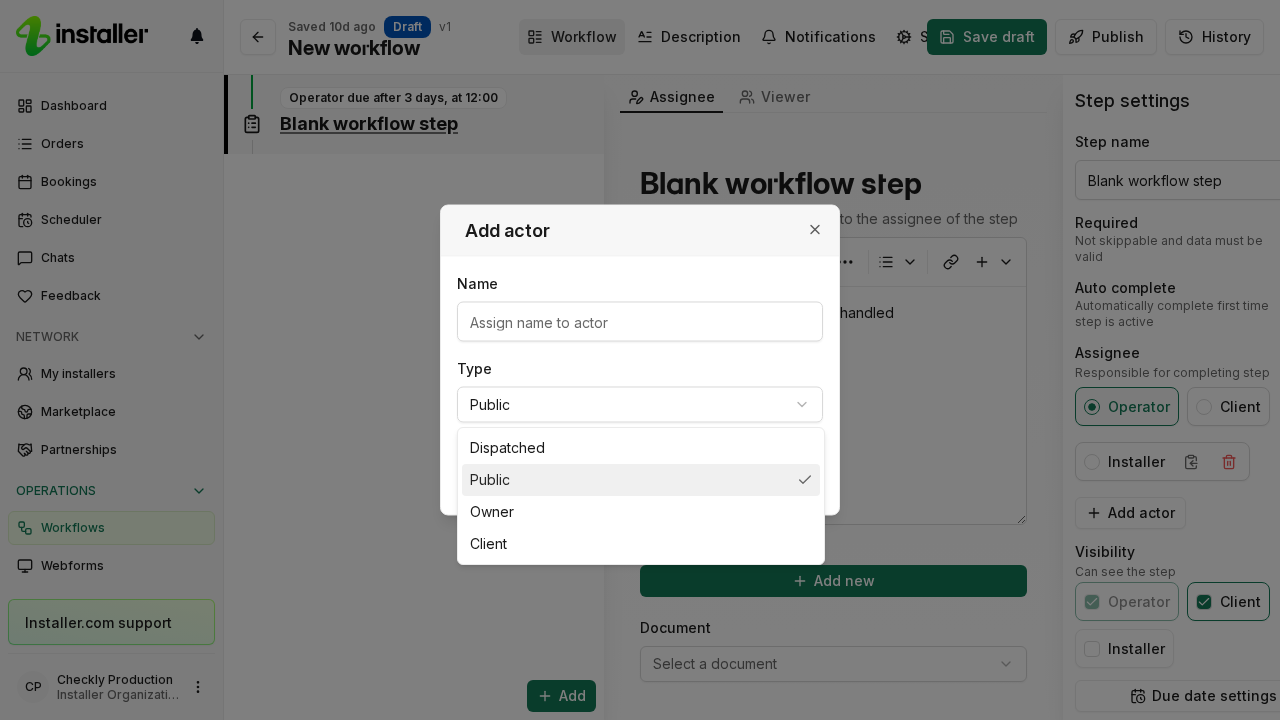The image size is (1280, 720).
Task: Choose Public from type list
Action: coord(641,480)
